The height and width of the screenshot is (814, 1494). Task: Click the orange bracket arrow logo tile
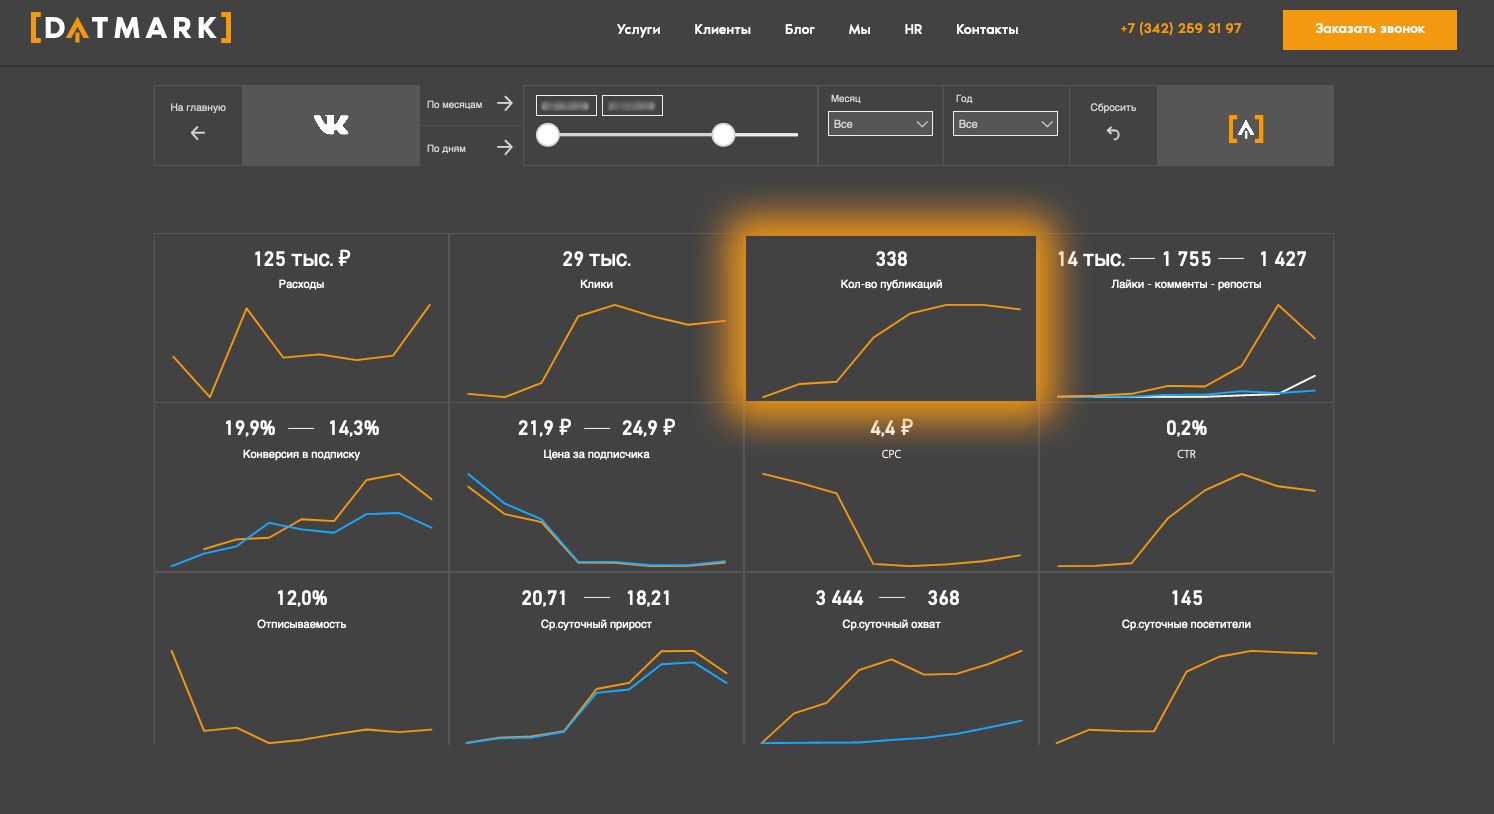tap(1245, 125)
